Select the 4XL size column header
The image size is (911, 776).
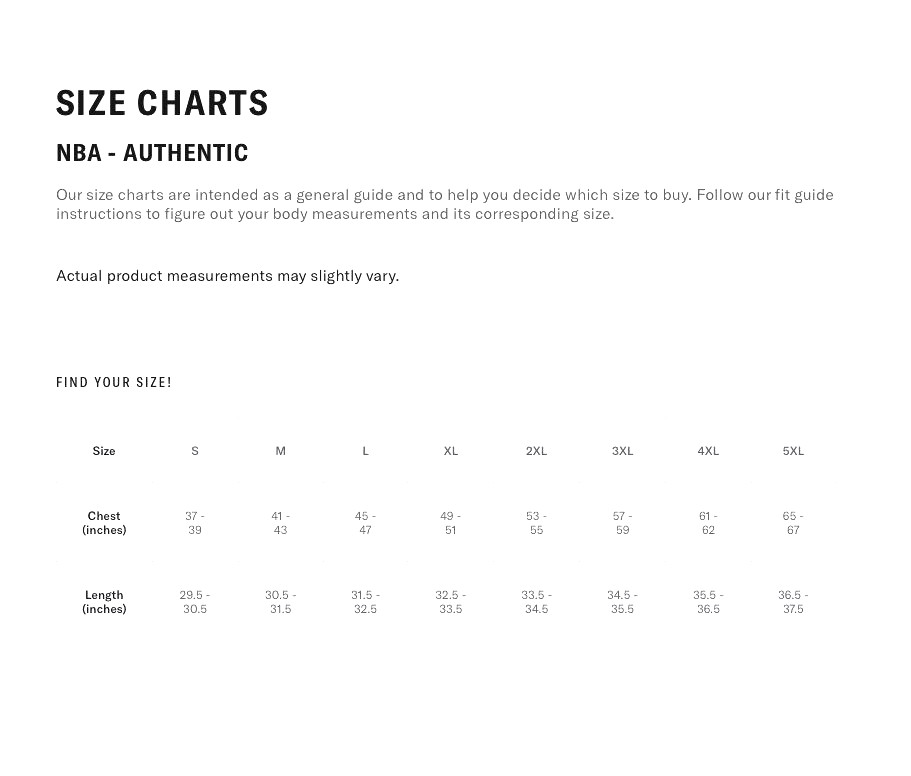click(x=708, y=451)
